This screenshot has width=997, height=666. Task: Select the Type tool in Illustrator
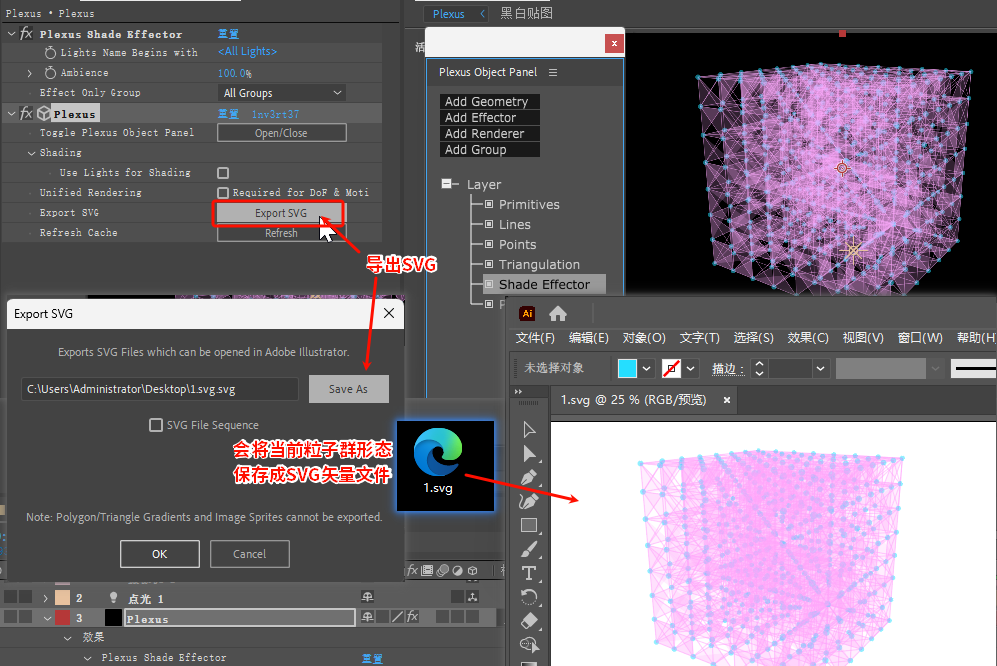pos(528,573)
